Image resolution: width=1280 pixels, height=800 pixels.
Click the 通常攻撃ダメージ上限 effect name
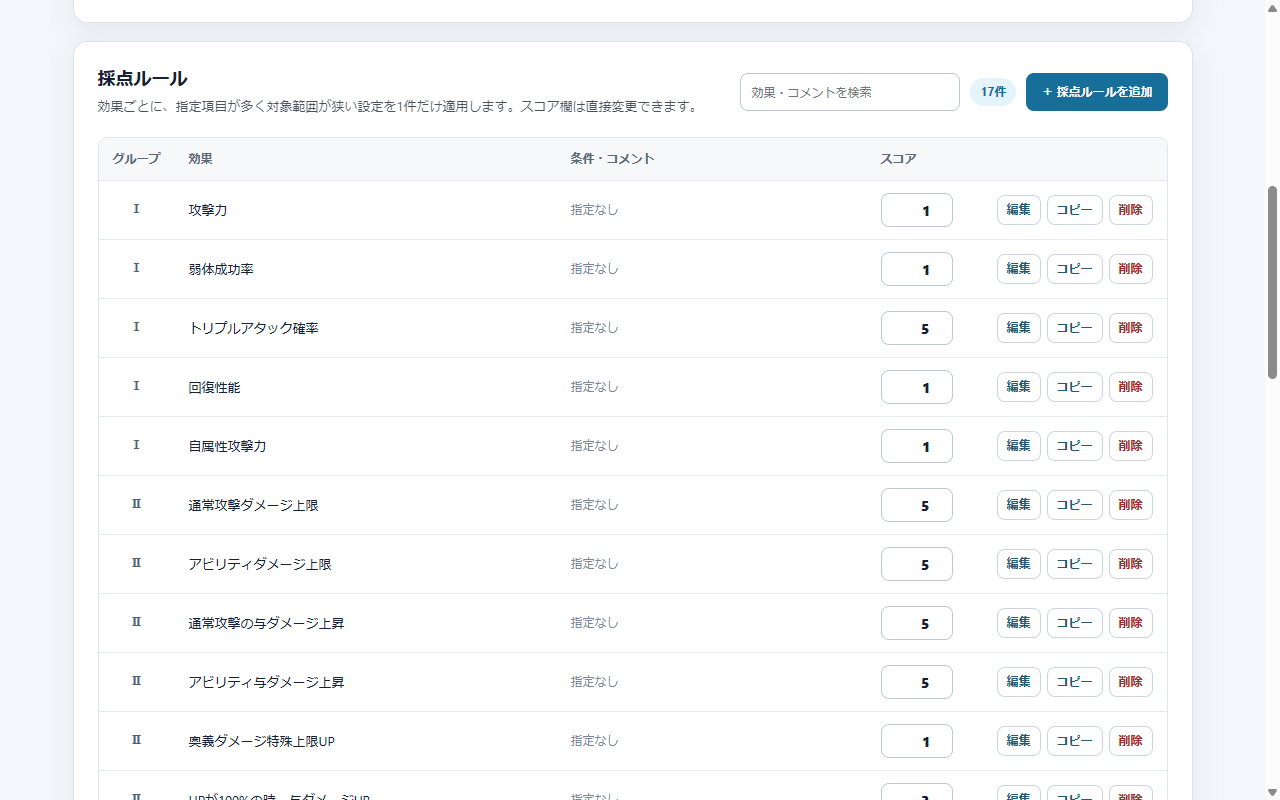click(253, 505)
